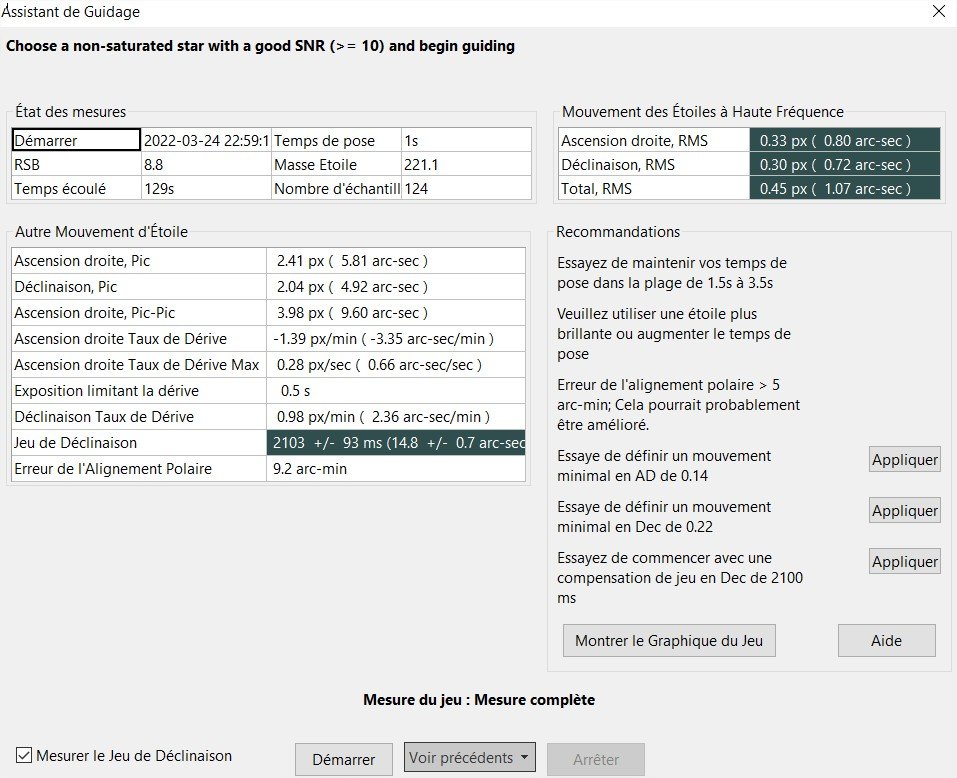Click the Arrêter button
Screen dimensions: 957x778
[595, 759]
